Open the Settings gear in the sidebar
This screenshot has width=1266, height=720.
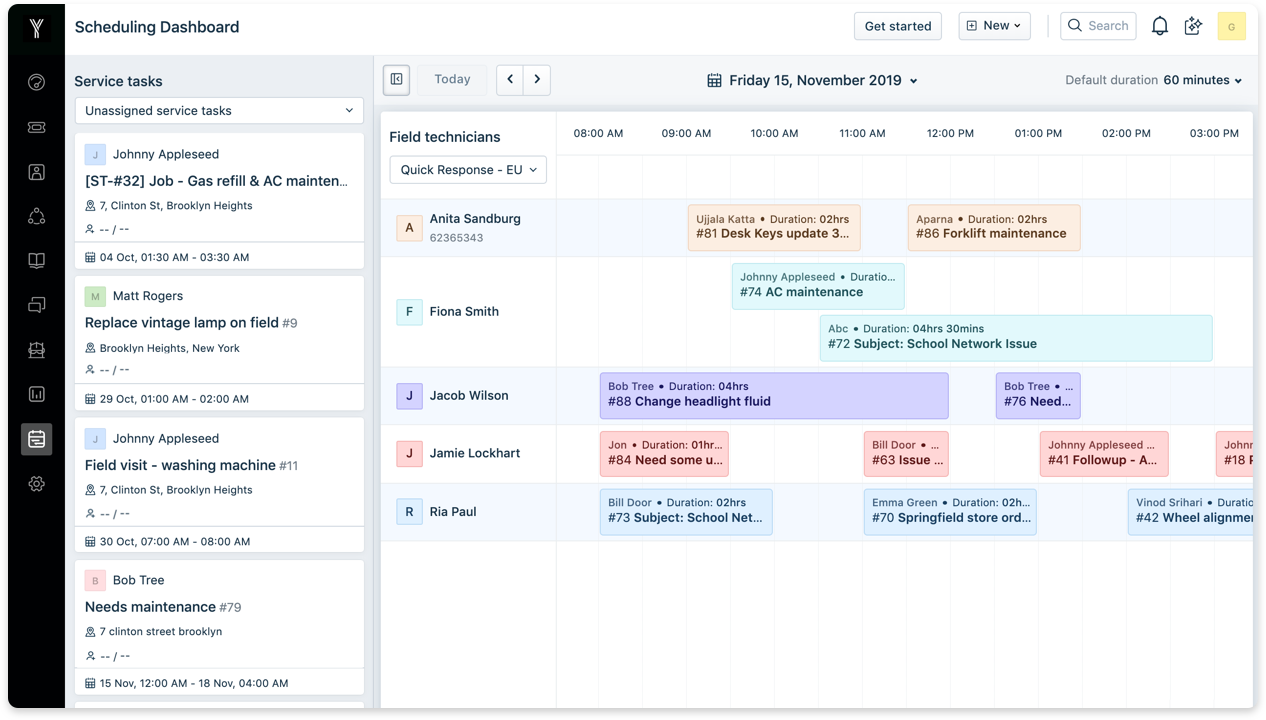(x=36, y=483)
